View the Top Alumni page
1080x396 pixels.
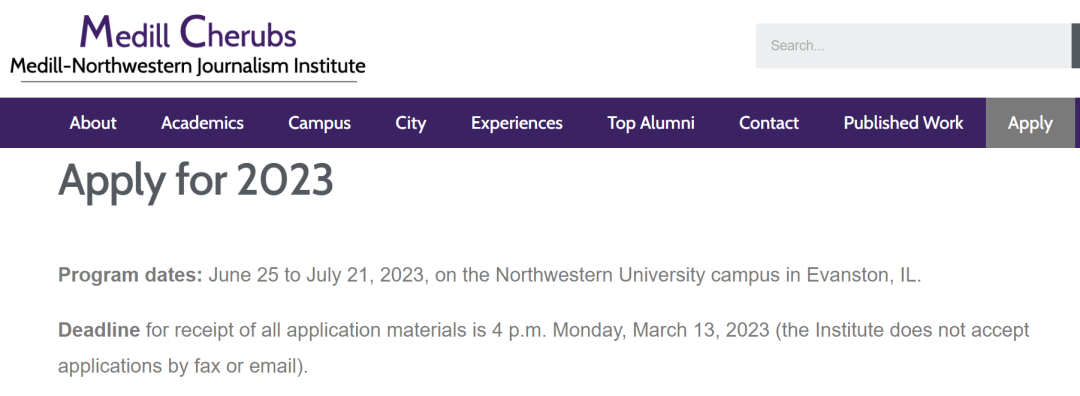point(651,123)
